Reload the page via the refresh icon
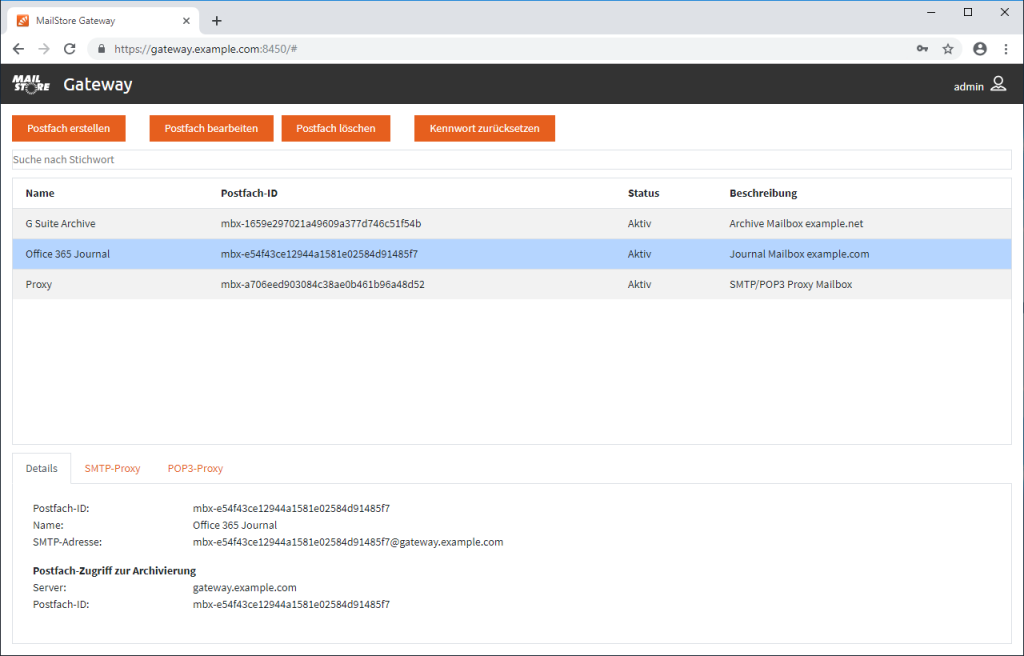The height and width of the screenshot is (656, 1024). point(68,48)
